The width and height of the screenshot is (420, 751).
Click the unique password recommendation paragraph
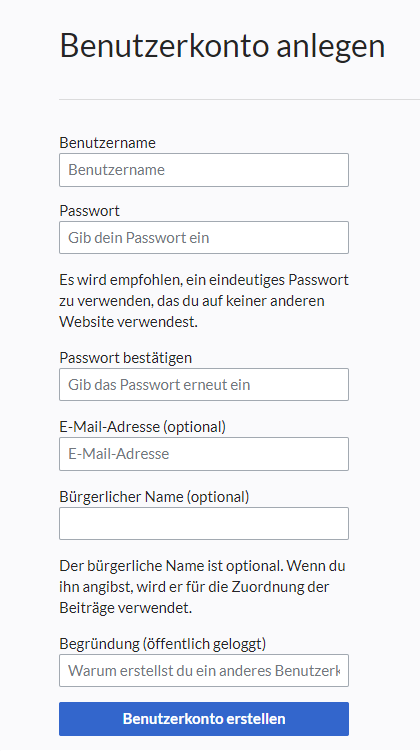click(x=204, y=300)
